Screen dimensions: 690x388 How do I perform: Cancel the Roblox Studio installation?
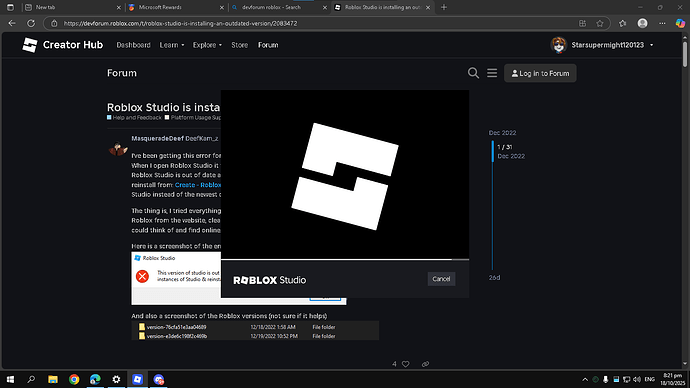(x=441, y=279)
